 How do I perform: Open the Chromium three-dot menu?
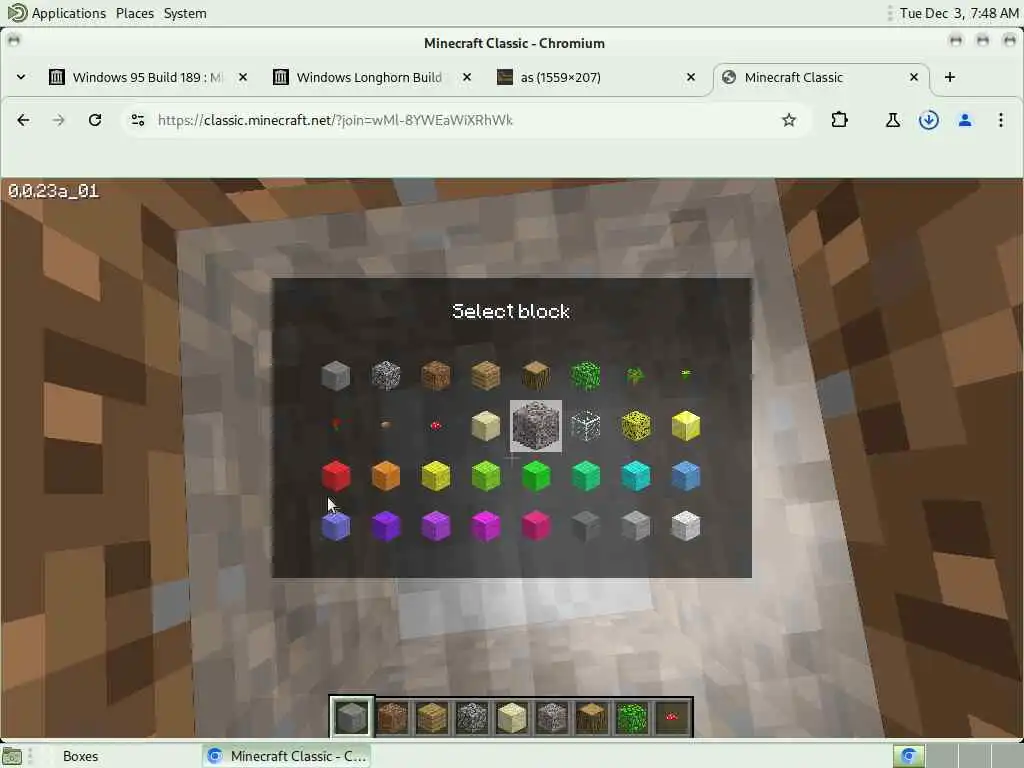pos(1000,120)
